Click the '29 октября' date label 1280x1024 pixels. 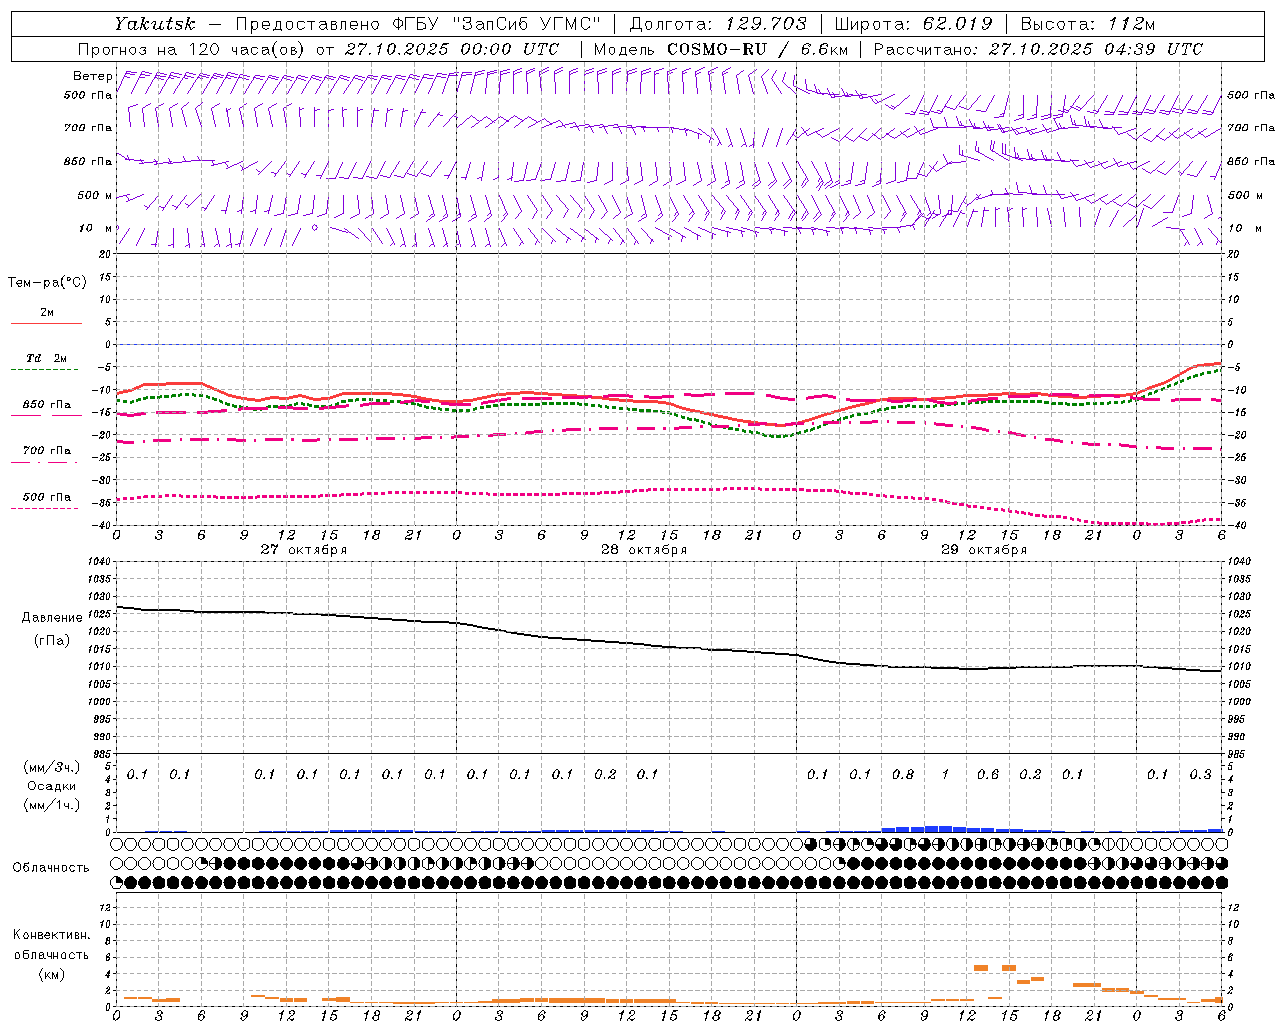983,550
